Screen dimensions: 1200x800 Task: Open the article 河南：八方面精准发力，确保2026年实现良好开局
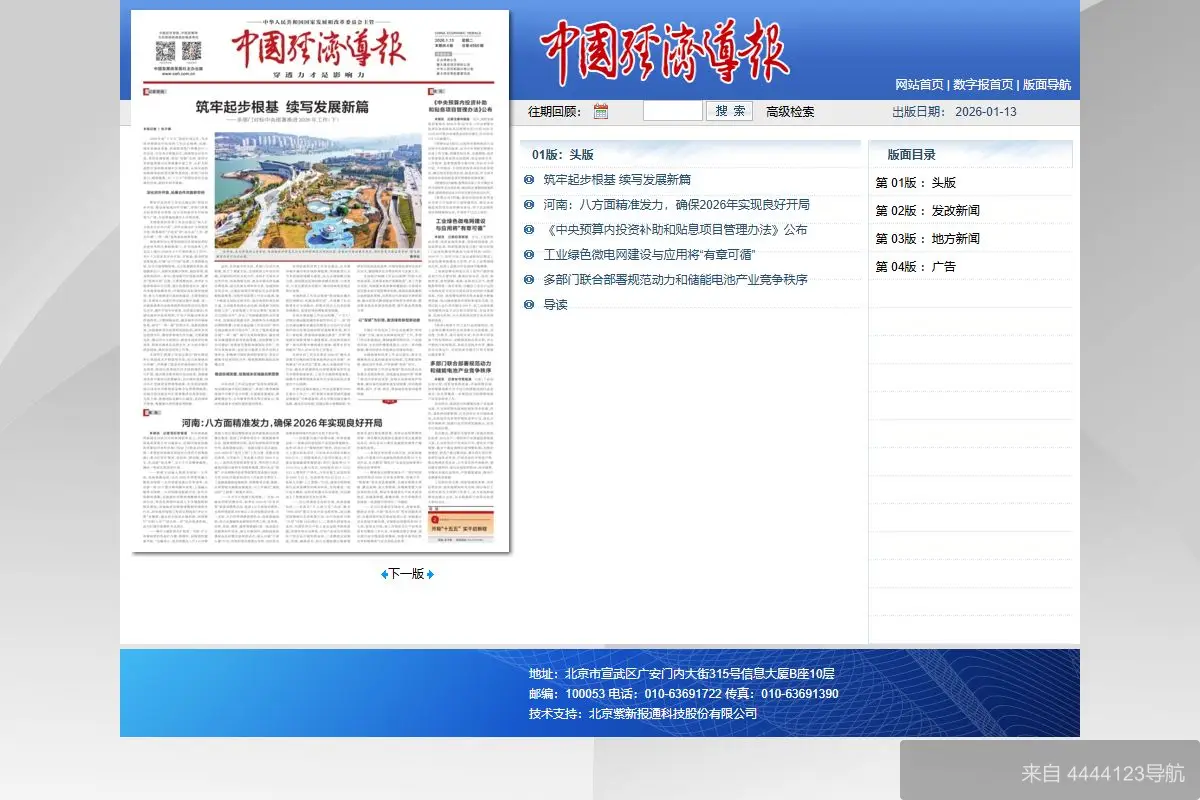tap(675, 205)
